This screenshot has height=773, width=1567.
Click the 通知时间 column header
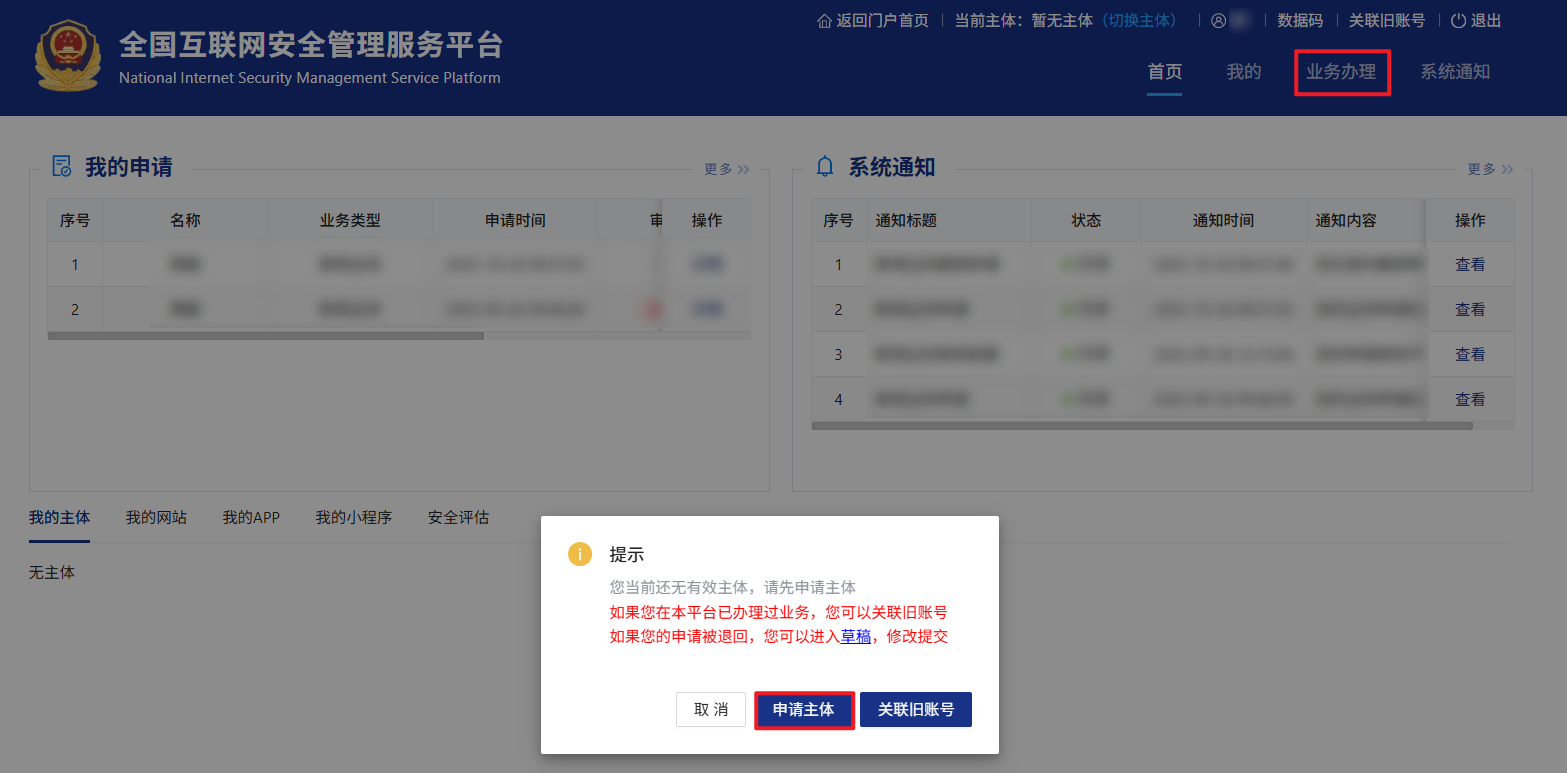[x=1223, y=220]
